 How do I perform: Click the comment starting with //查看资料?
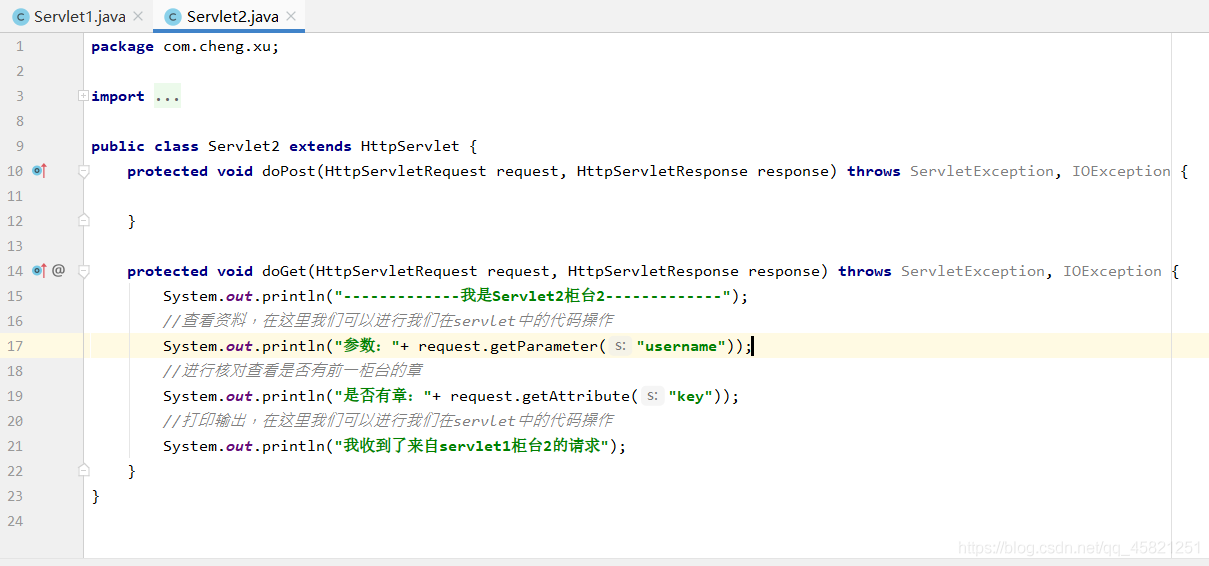click(388, 321)
